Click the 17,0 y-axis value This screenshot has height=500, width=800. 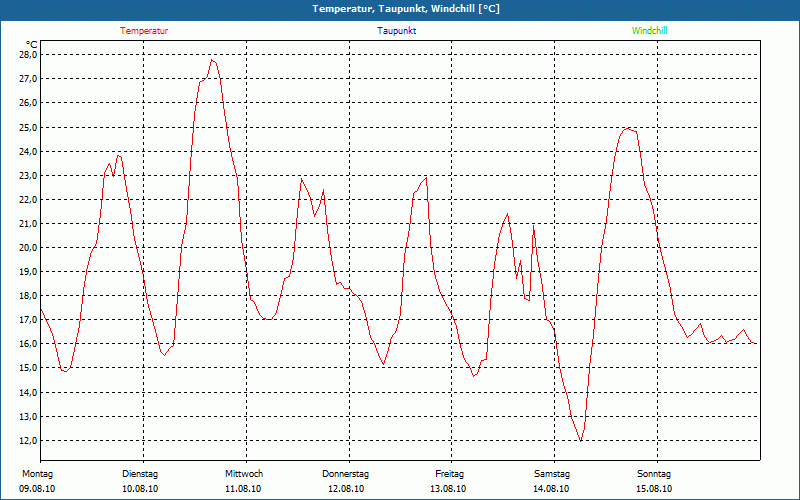(x=28, y=320)
